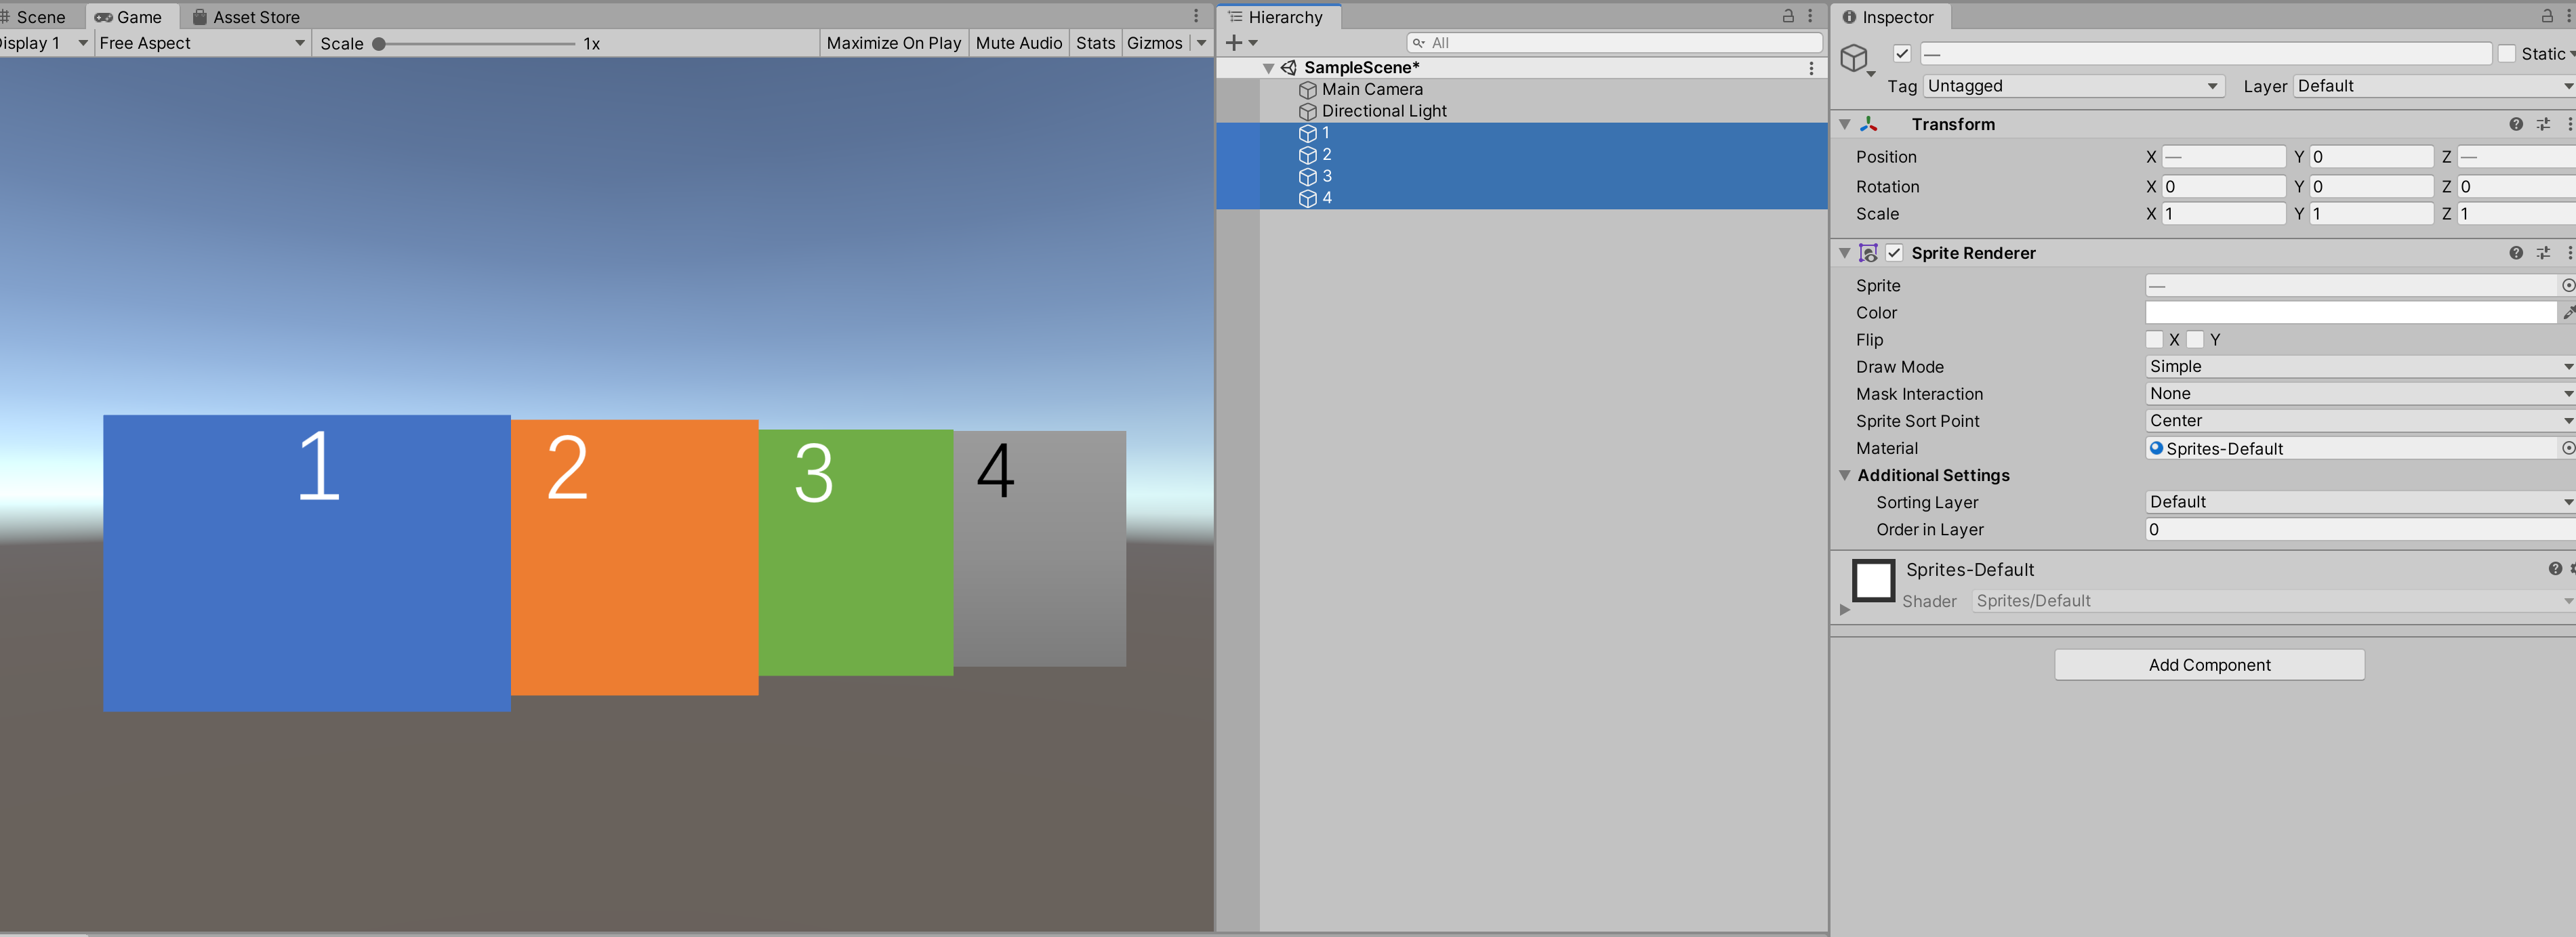The image size is (2576, 937).
Task: Click the Material object picker circle
Action: point(2567,448)
